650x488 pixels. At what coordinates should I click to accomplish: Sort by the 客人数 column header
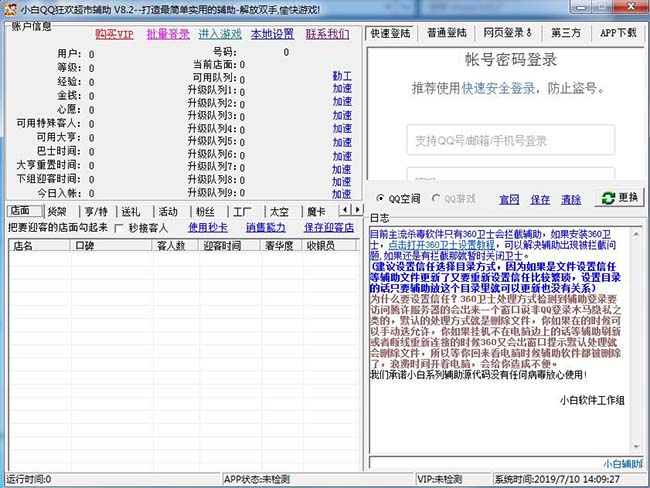pos(176,245)
